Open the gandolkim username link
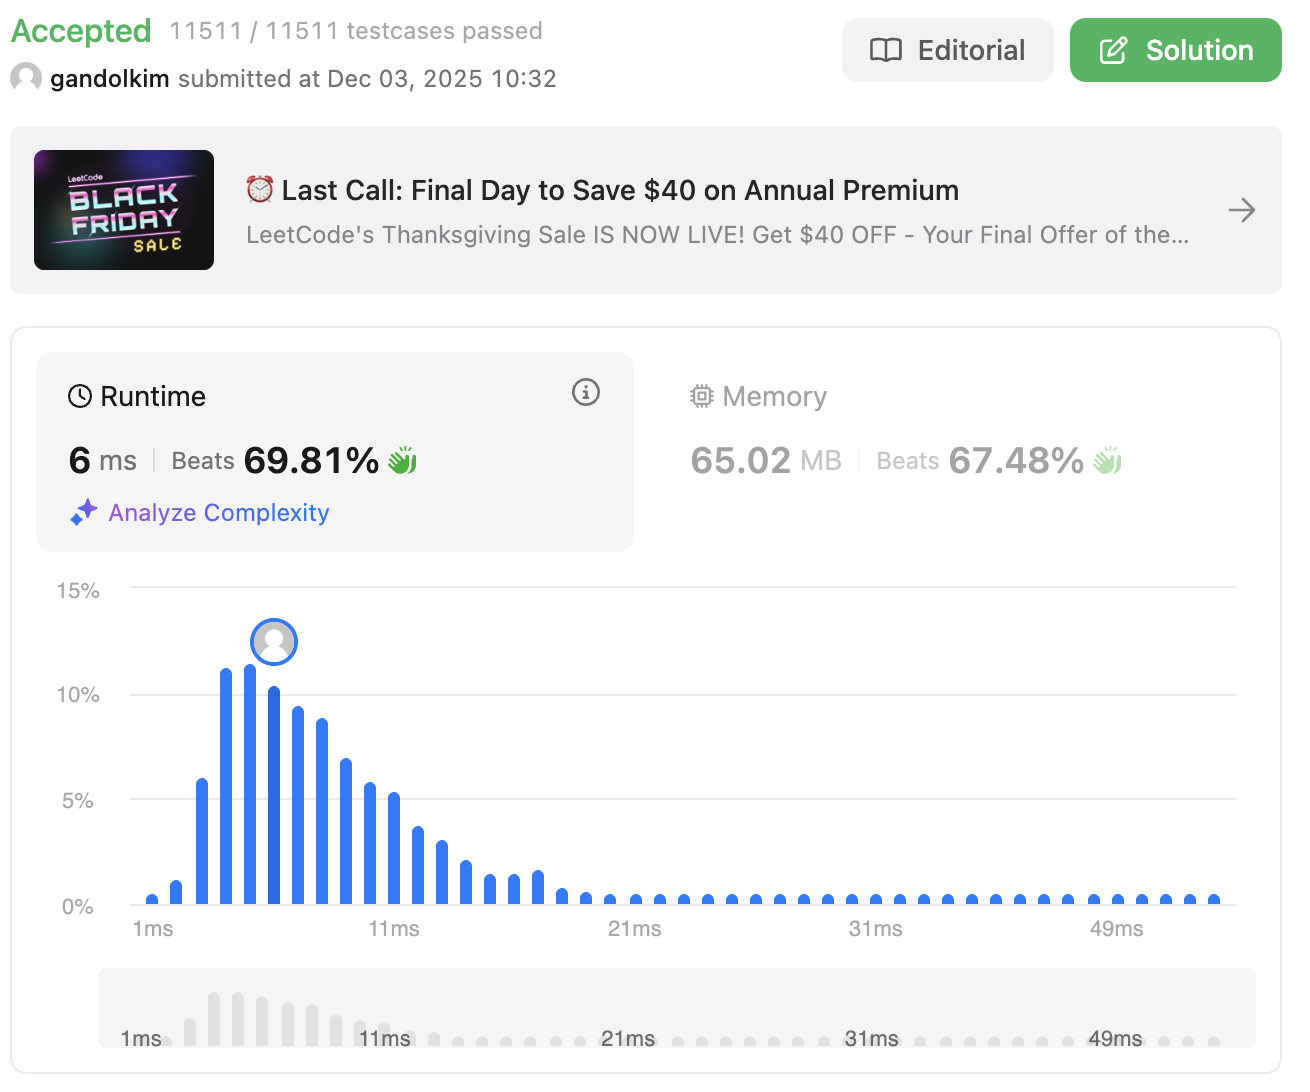 110,78
